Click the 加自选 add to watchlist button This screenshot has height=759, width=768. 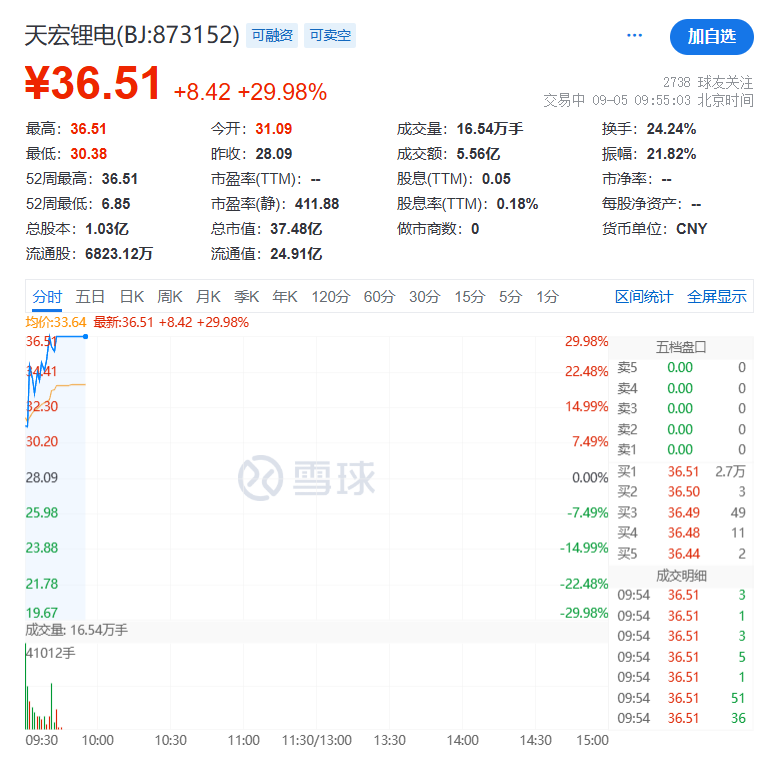(711, 36)
